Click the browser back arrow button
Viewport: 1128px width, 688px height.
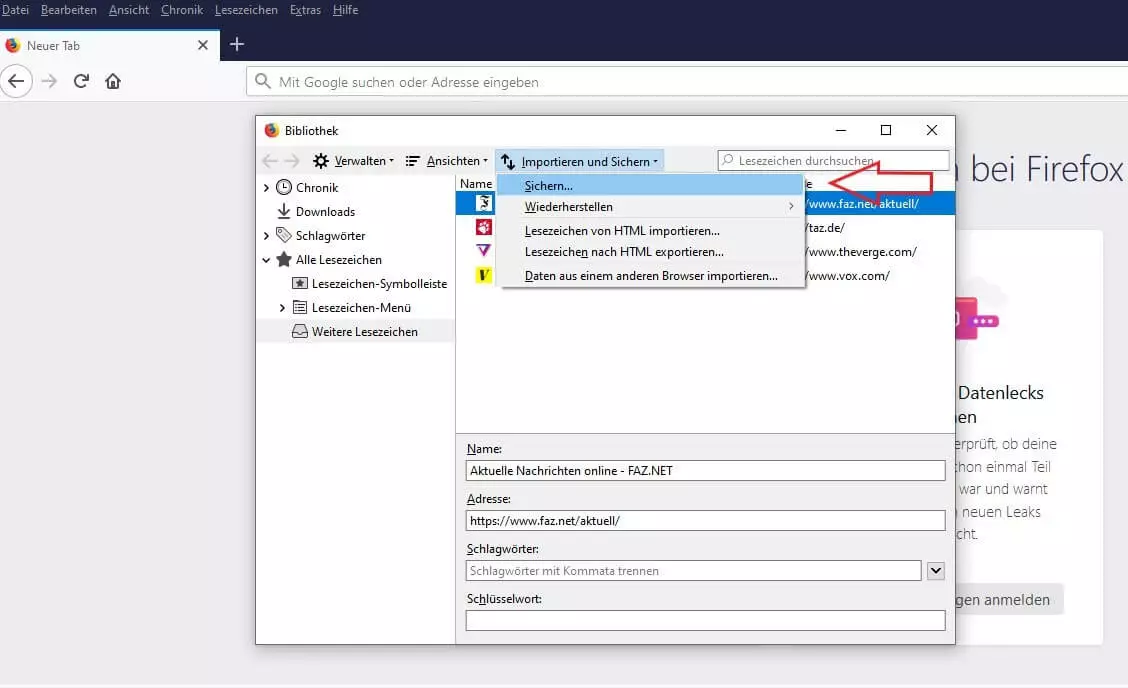coord(17,81)
